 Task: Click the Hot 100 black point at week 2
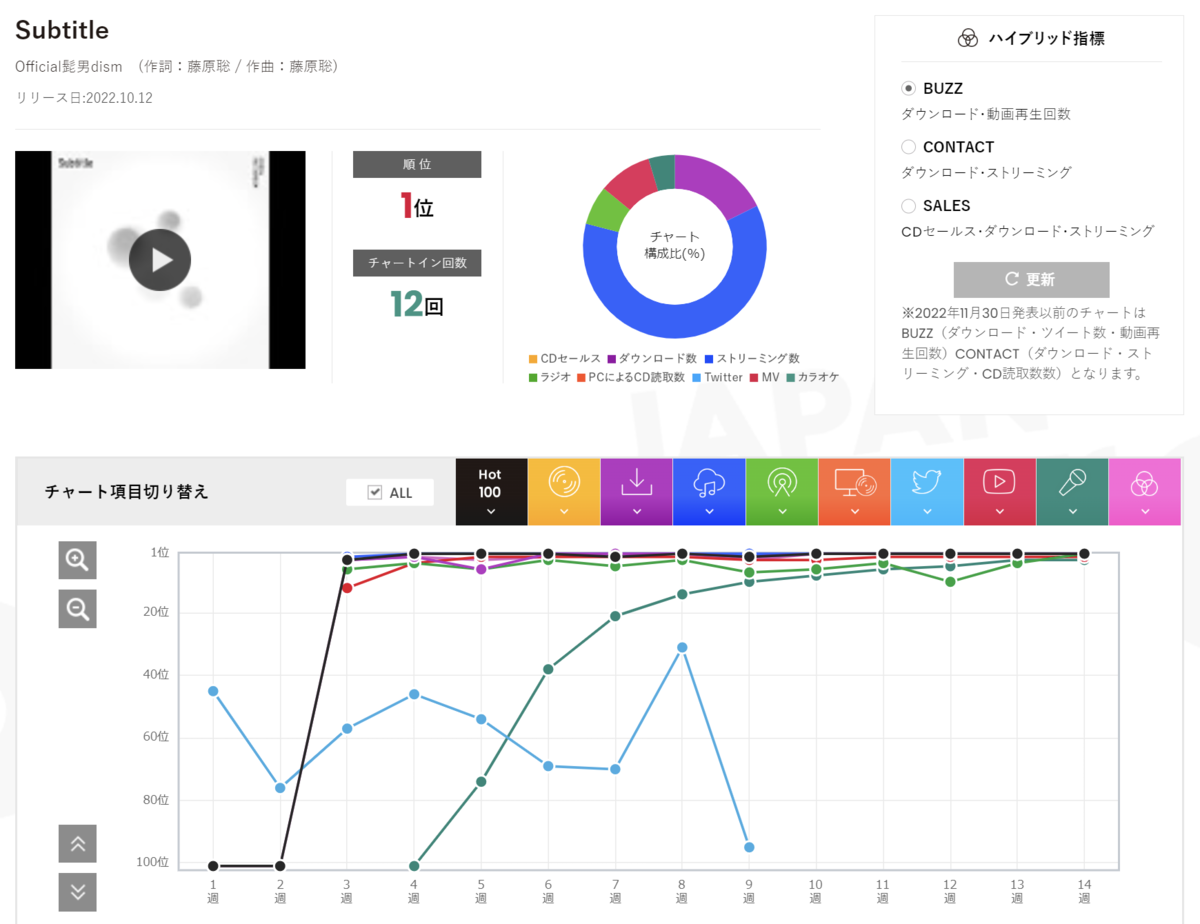(280, 866)
